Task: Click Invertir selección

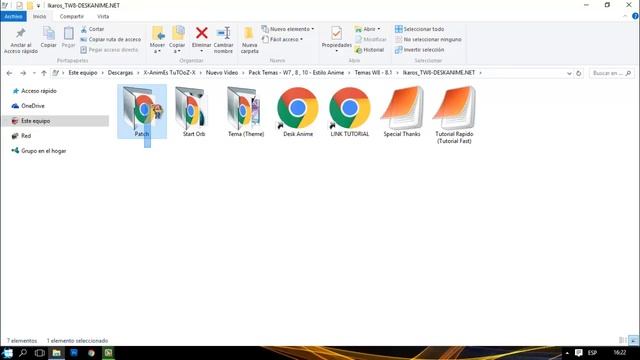Action: [x=420, y=50]
